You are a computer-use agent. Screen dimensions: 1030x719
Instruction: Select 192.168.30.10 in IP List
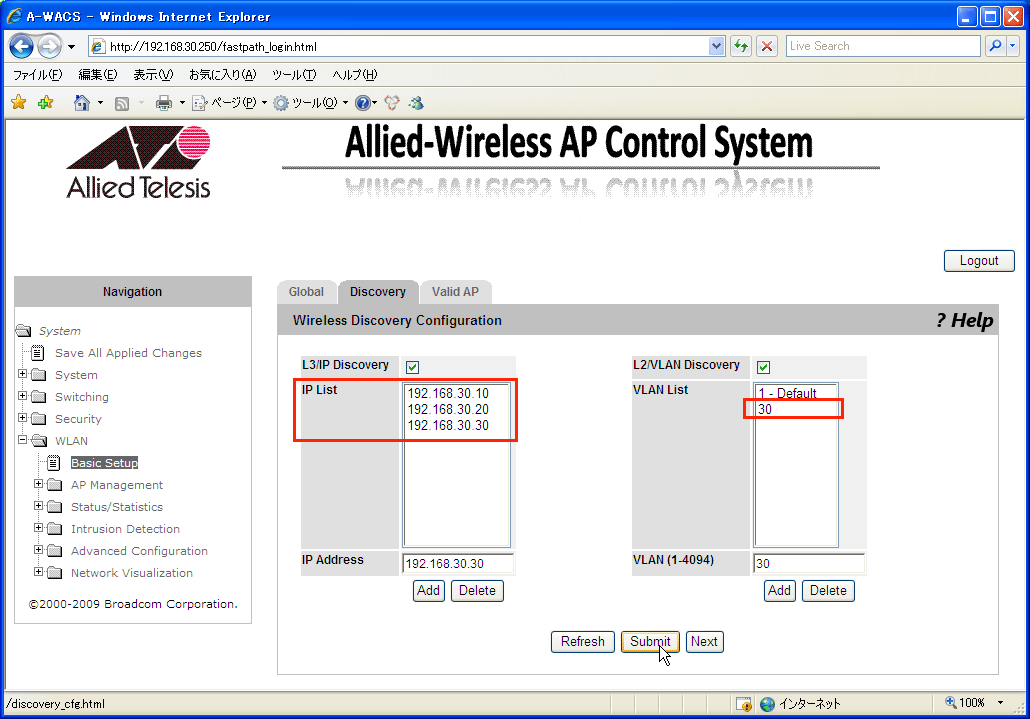pos(456,393)
